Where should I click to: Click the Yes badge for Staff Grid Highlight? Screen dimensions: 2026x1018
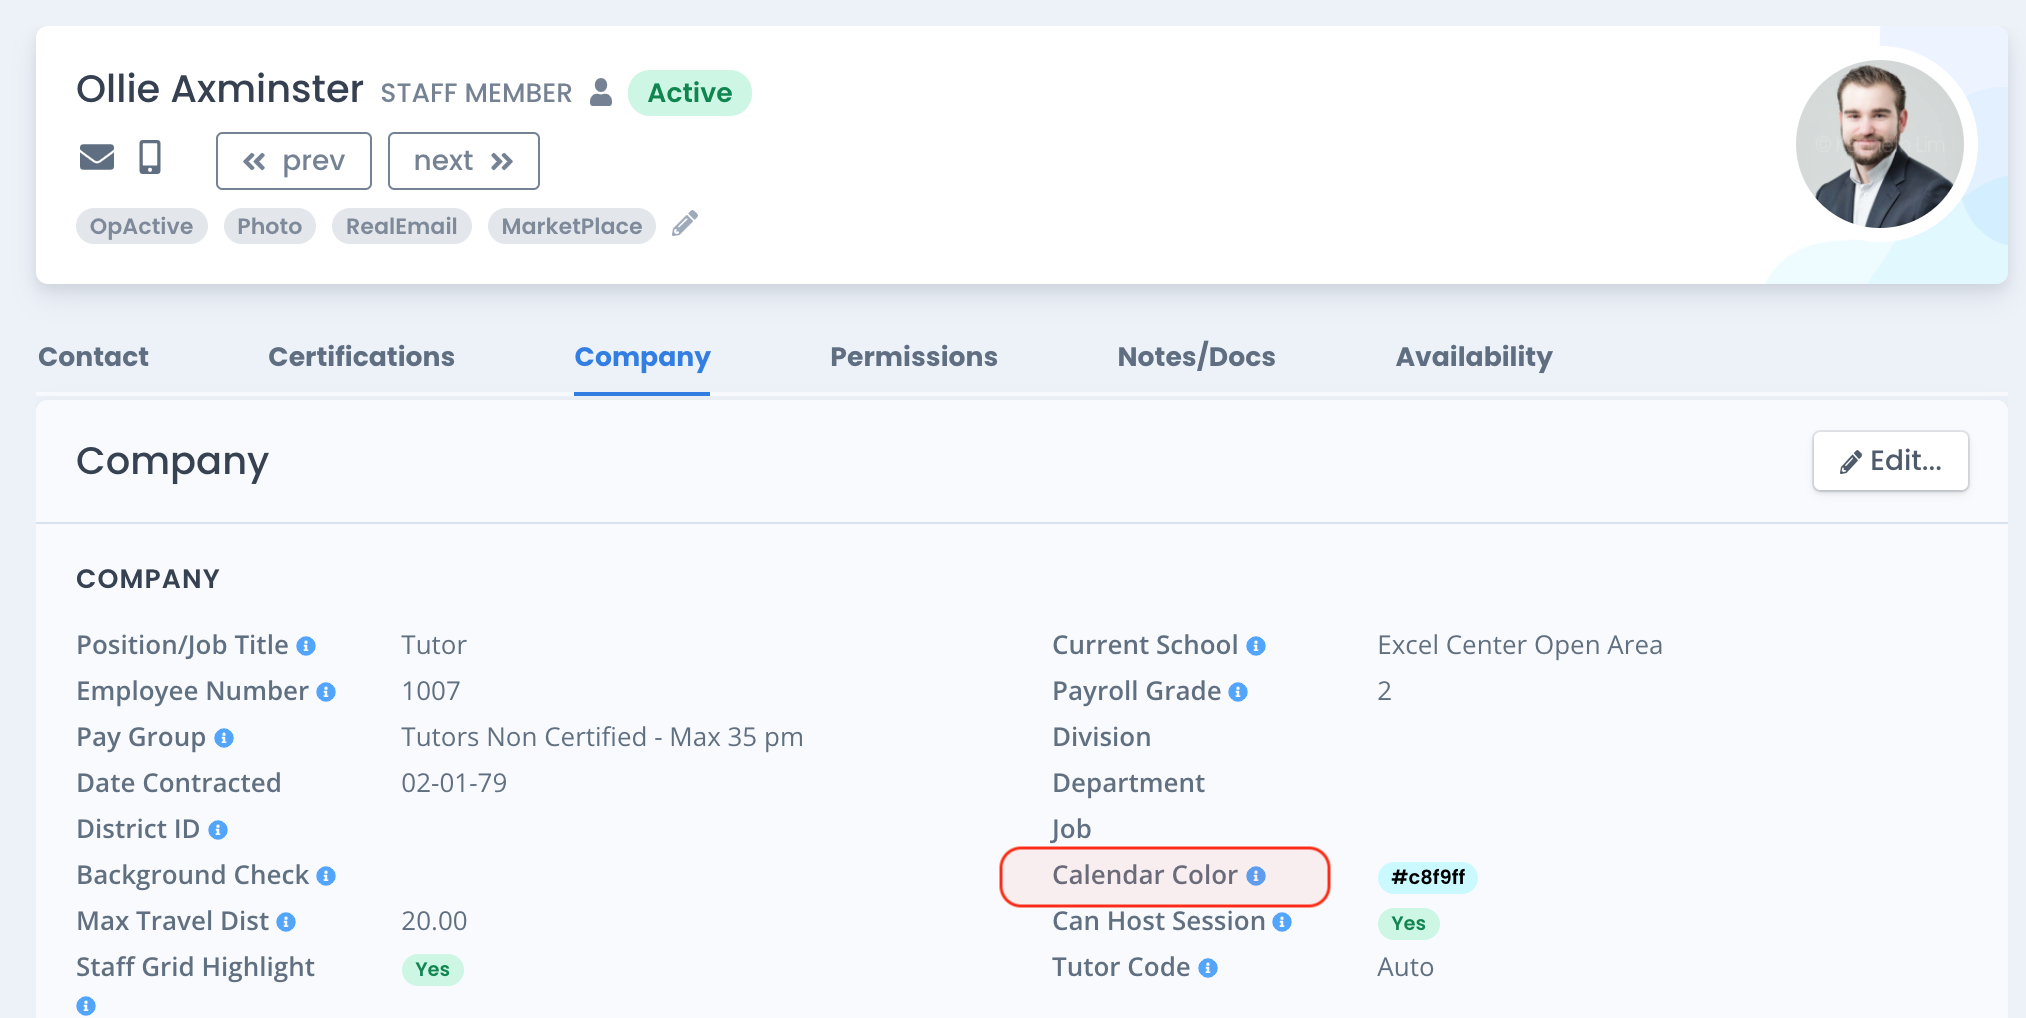(x=433, y=969)
